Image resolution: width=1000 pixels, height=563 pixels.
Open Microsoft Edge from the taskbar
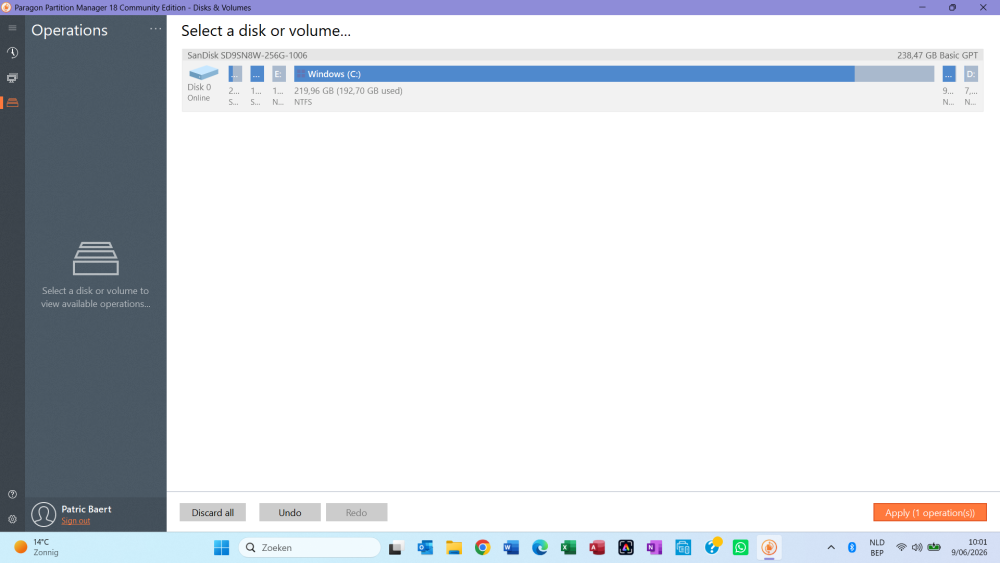click(x=540, y=547)
